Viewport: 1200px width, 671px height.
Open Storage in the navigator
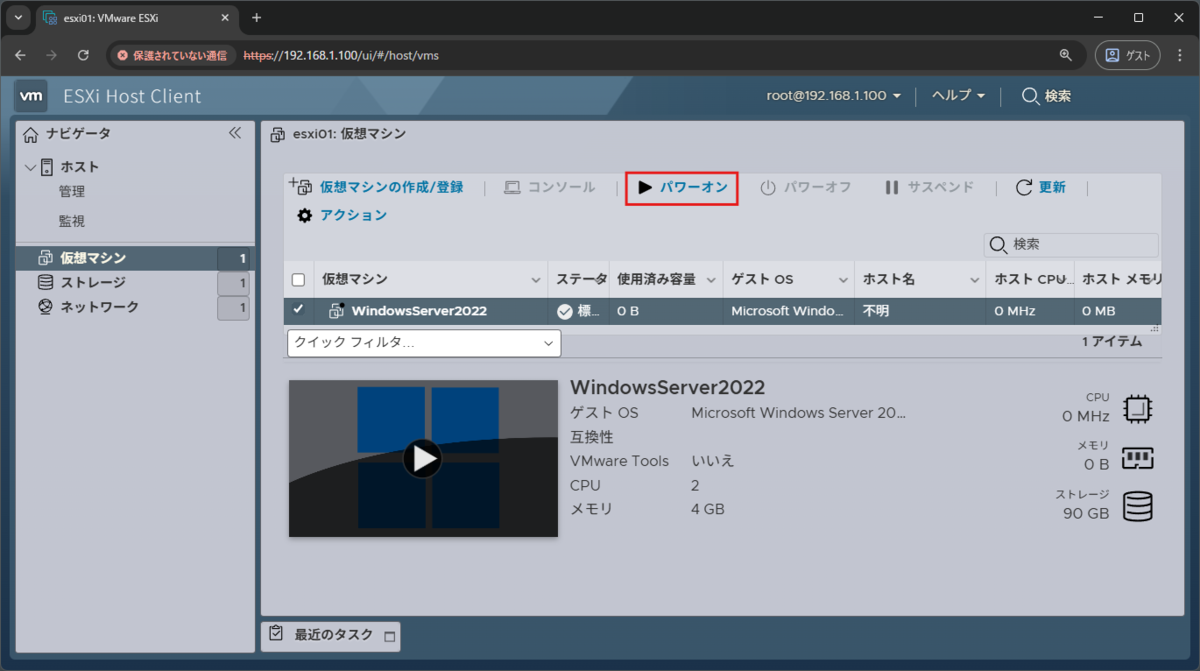[93, 283]
